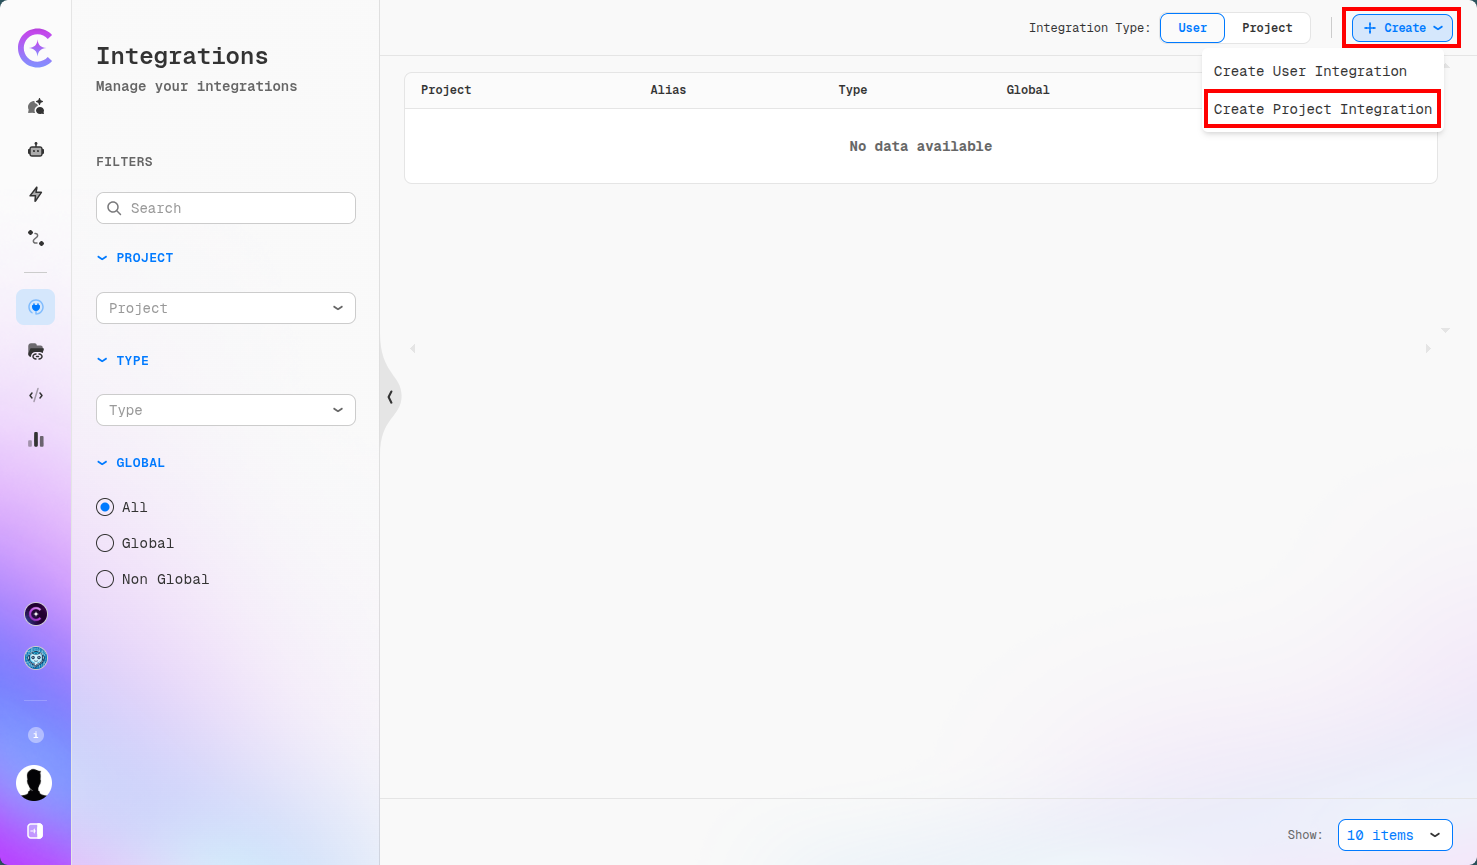Switch integration type to Project
The height and width of the screenshot is (865, 1477).
1267,28
